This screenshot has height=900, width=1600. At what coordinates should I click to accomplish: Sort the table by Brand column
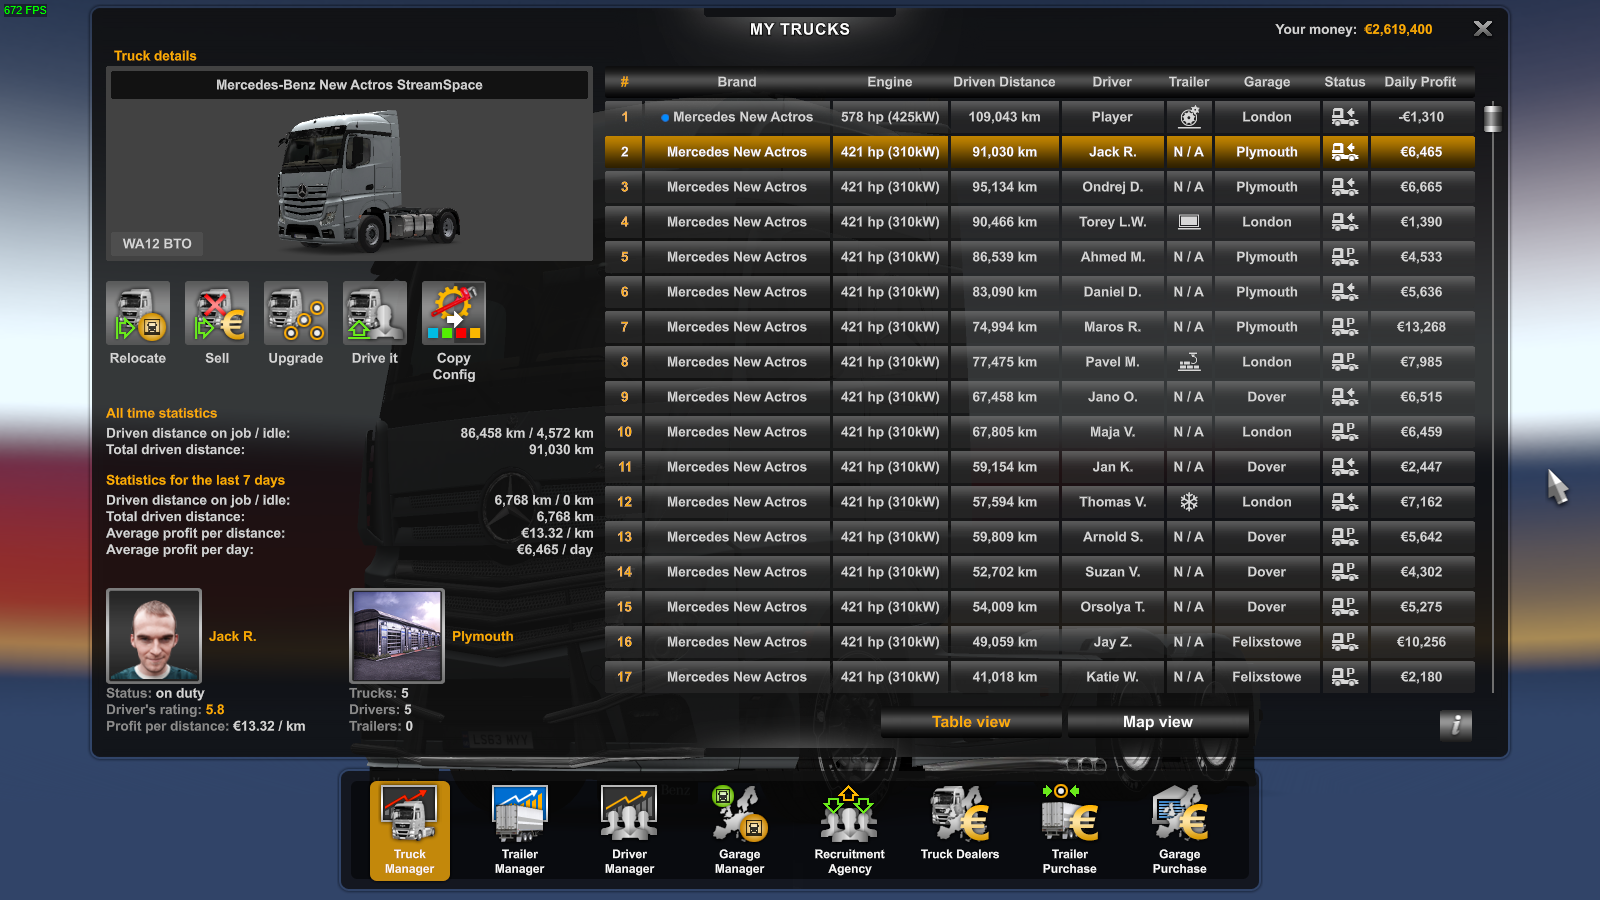coord(737,82)
